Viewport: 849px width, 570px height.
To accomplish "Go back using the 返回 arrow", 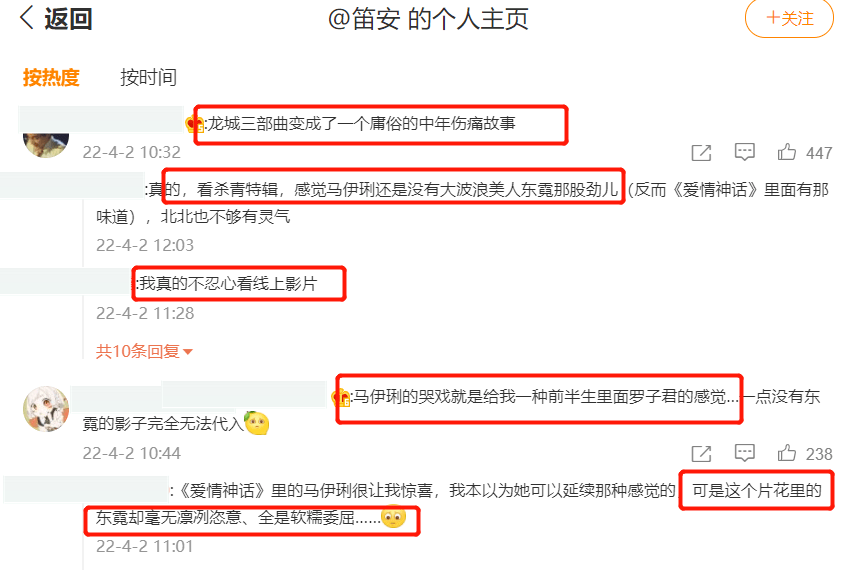I will coord(56,18).
